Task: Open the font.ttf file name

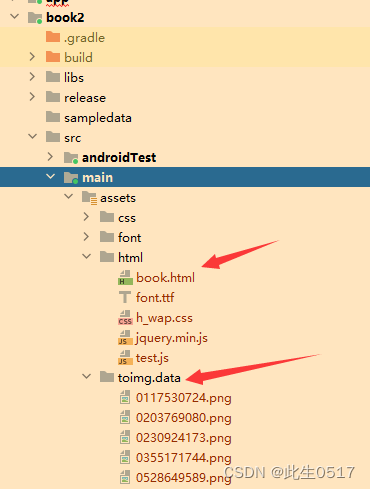Action: pos(155,297)
